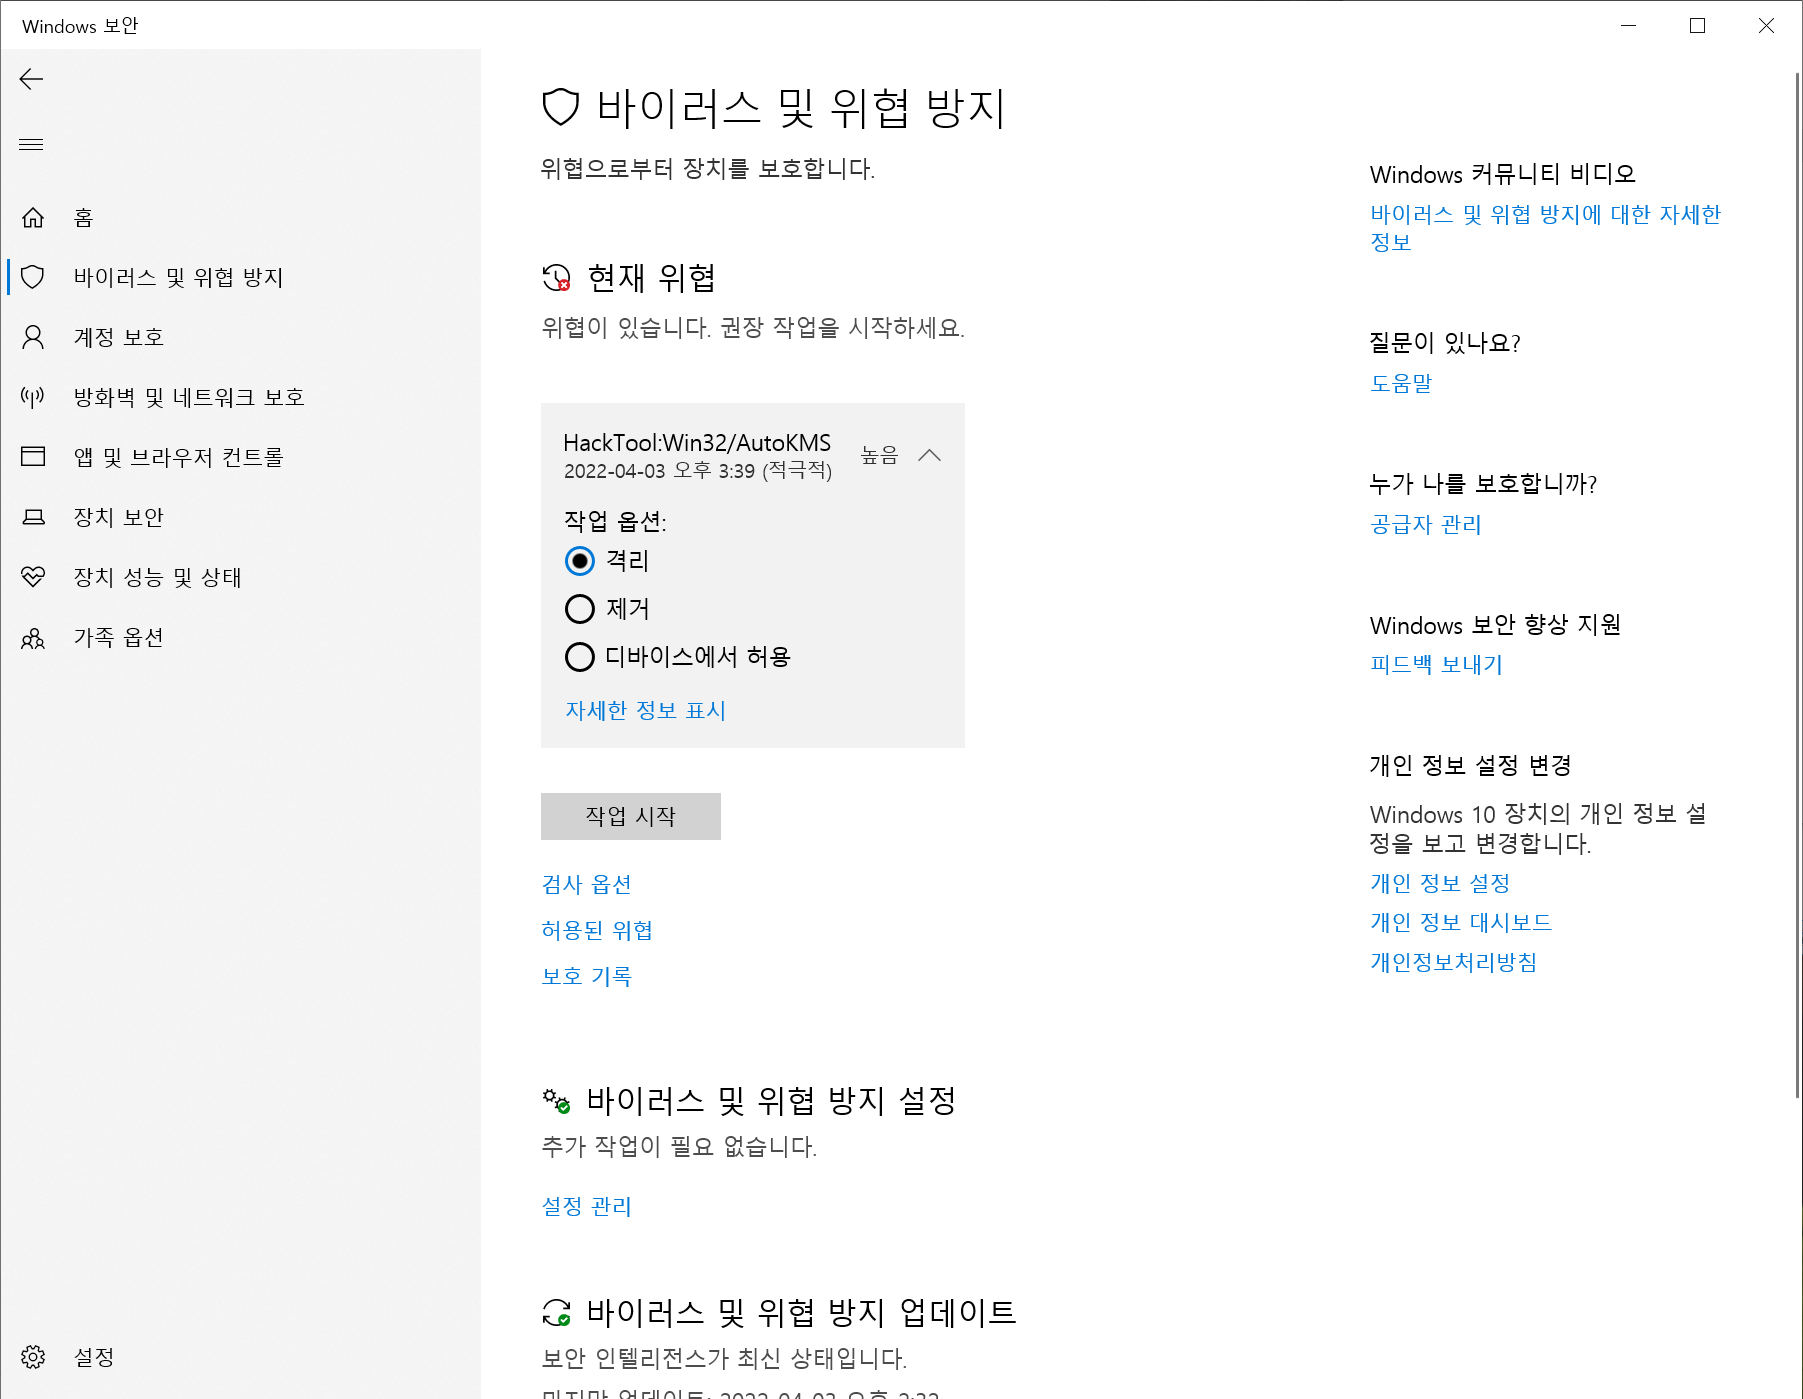Open the 도움말 link
This screenshot has height=1399, width=1803.
coord(1401,383)
